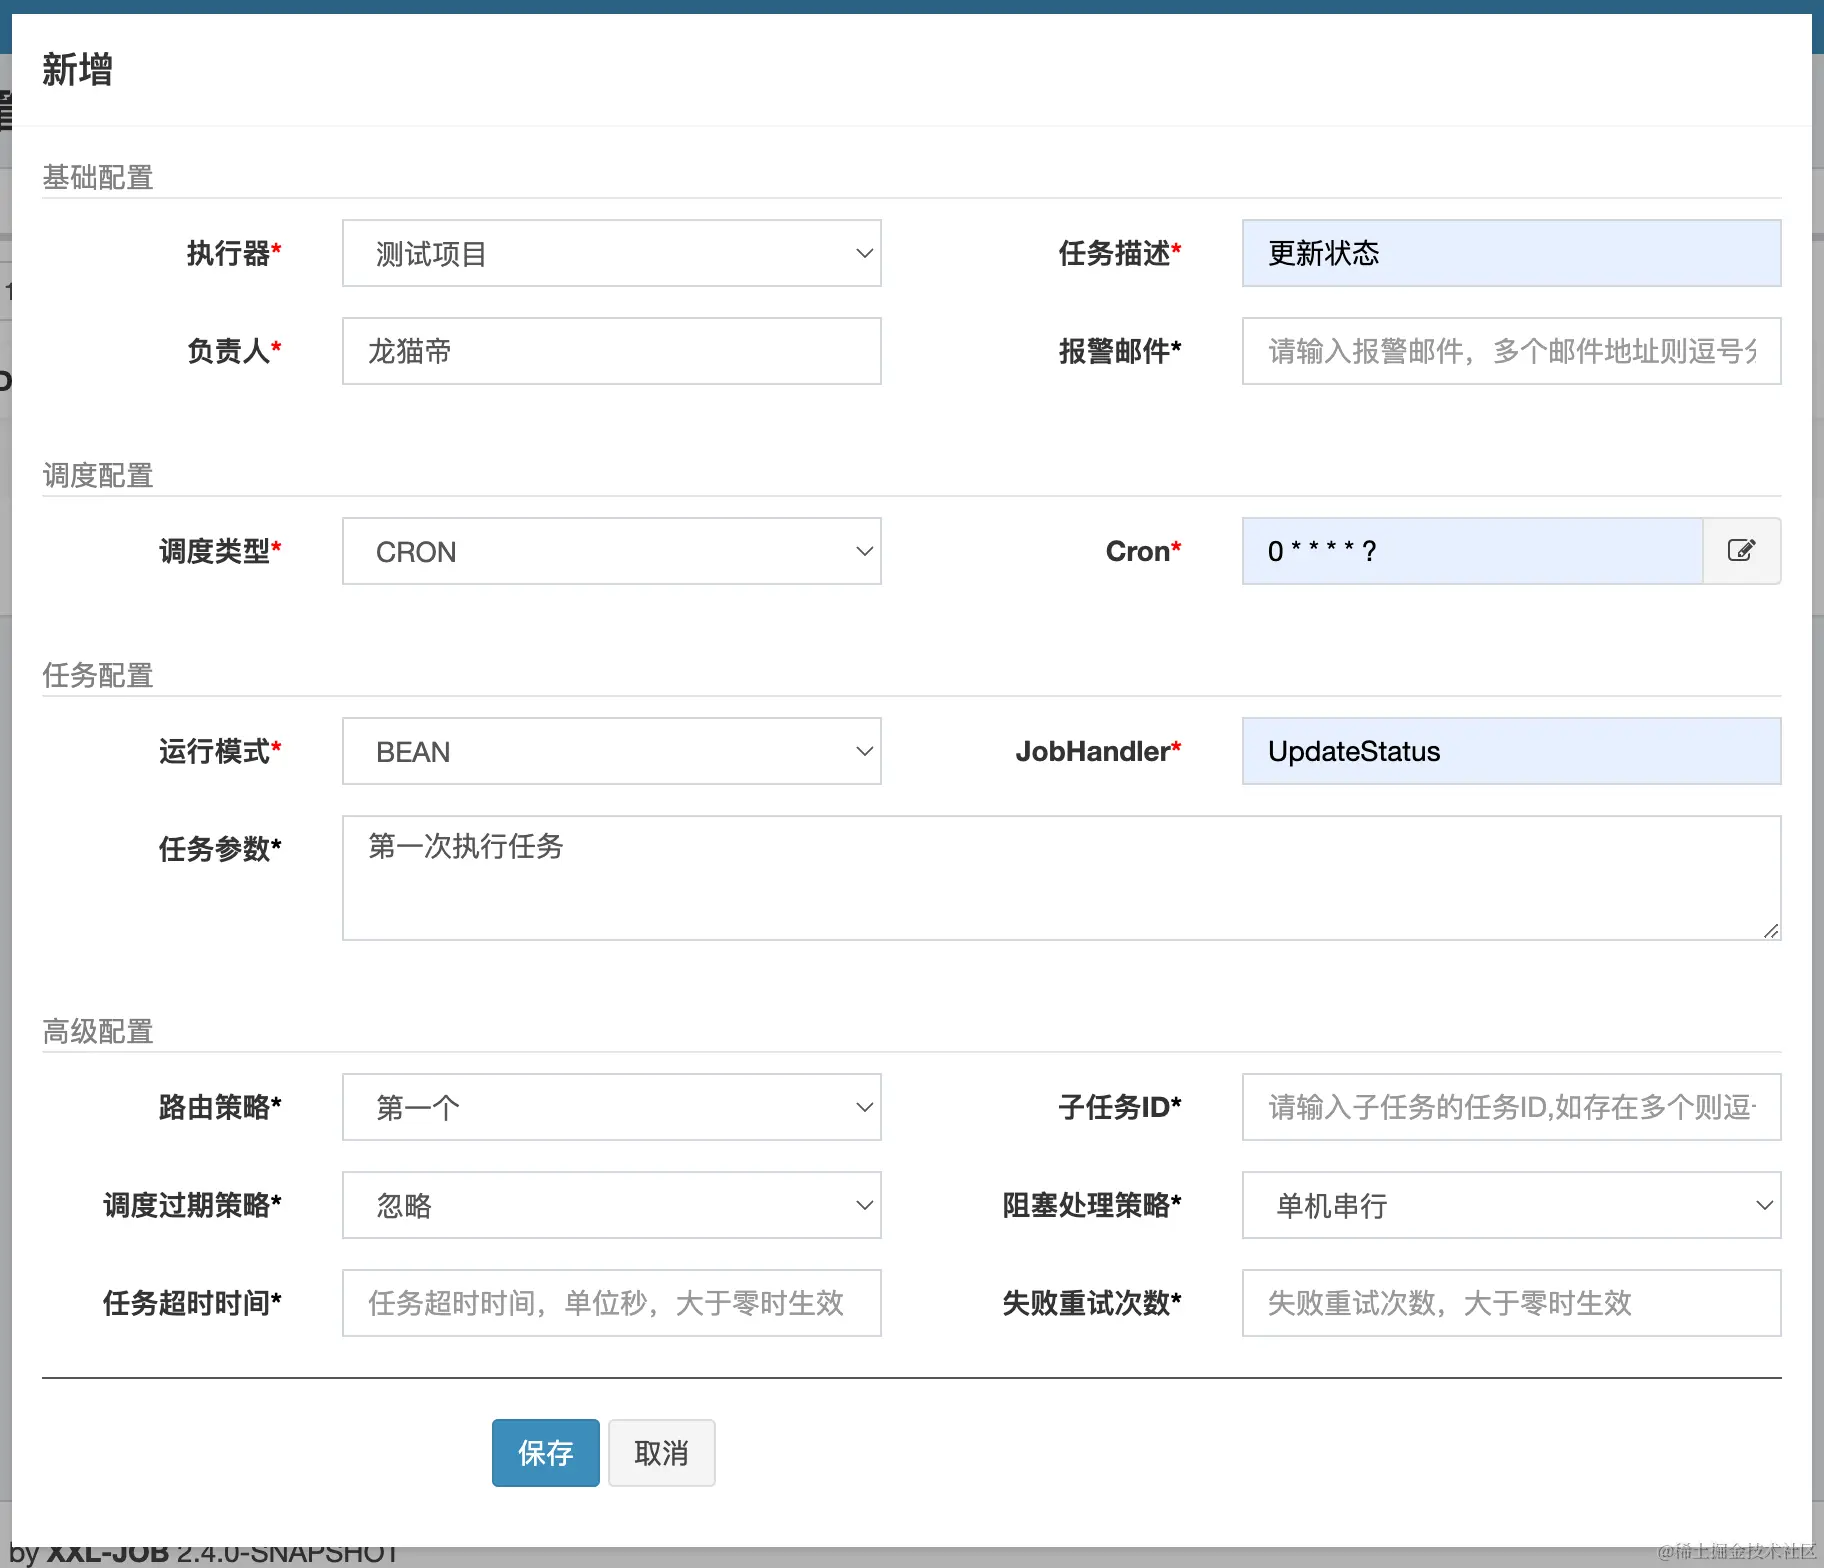Open the 运行模式 dropdown showing BEAN
This screenshot has width=1824, height=1568.
pos(612,751)
